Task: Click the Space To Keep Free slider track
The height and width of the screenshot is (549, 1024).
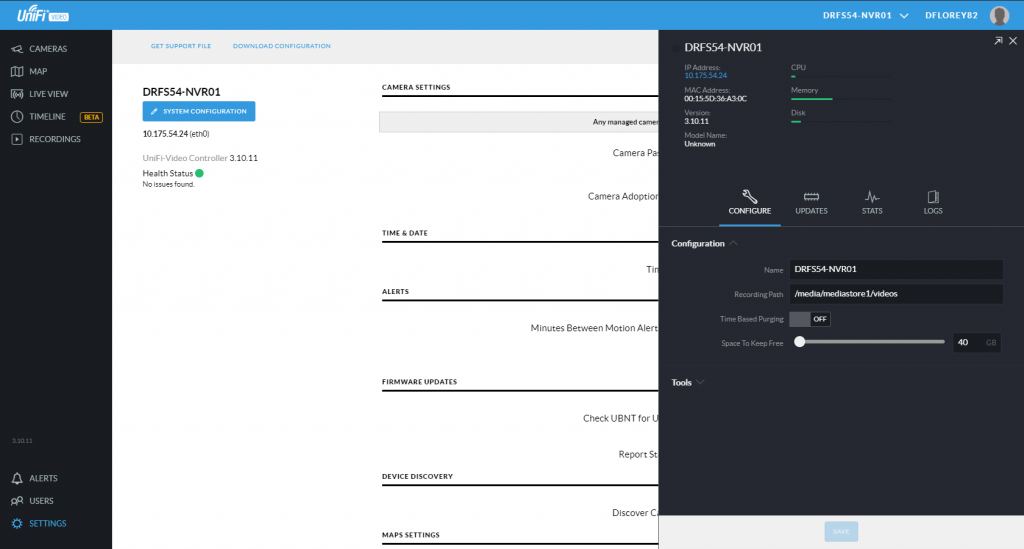Action: pyautogui.click(x=869, y=341)
